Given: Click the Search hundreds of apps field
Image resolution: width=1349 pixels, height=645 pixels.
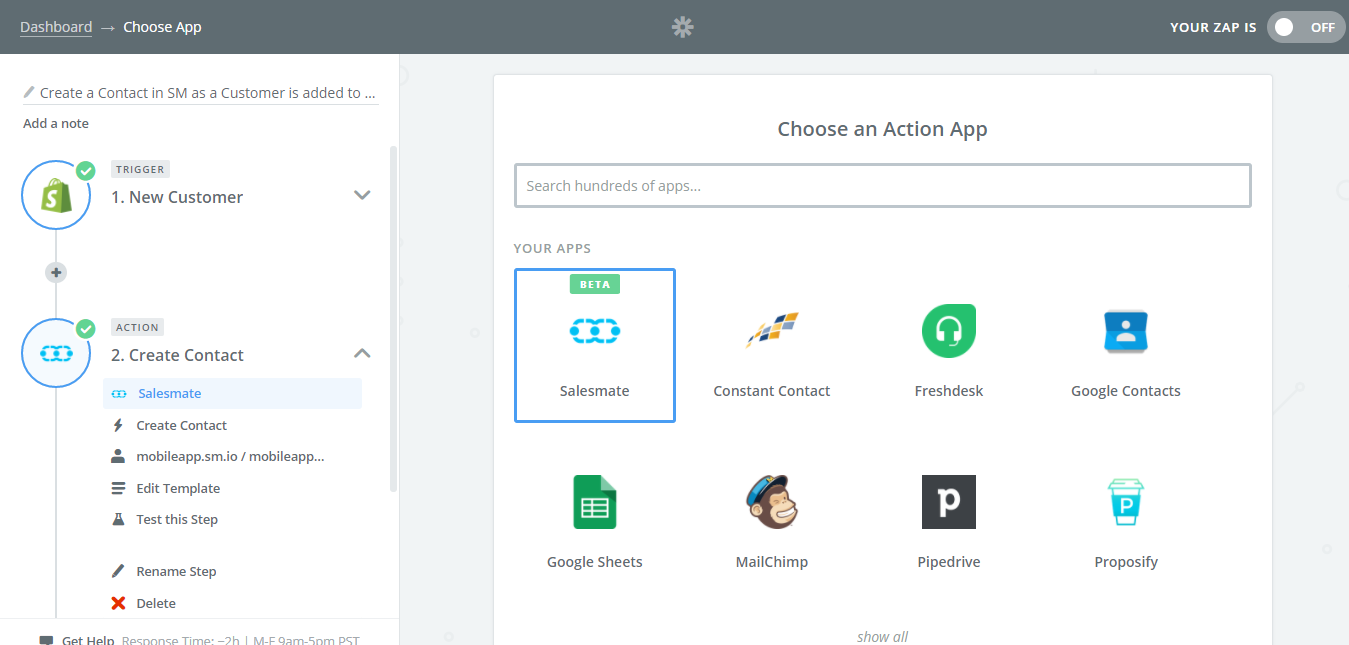Looking at the screenshot, I should (883, 186).
